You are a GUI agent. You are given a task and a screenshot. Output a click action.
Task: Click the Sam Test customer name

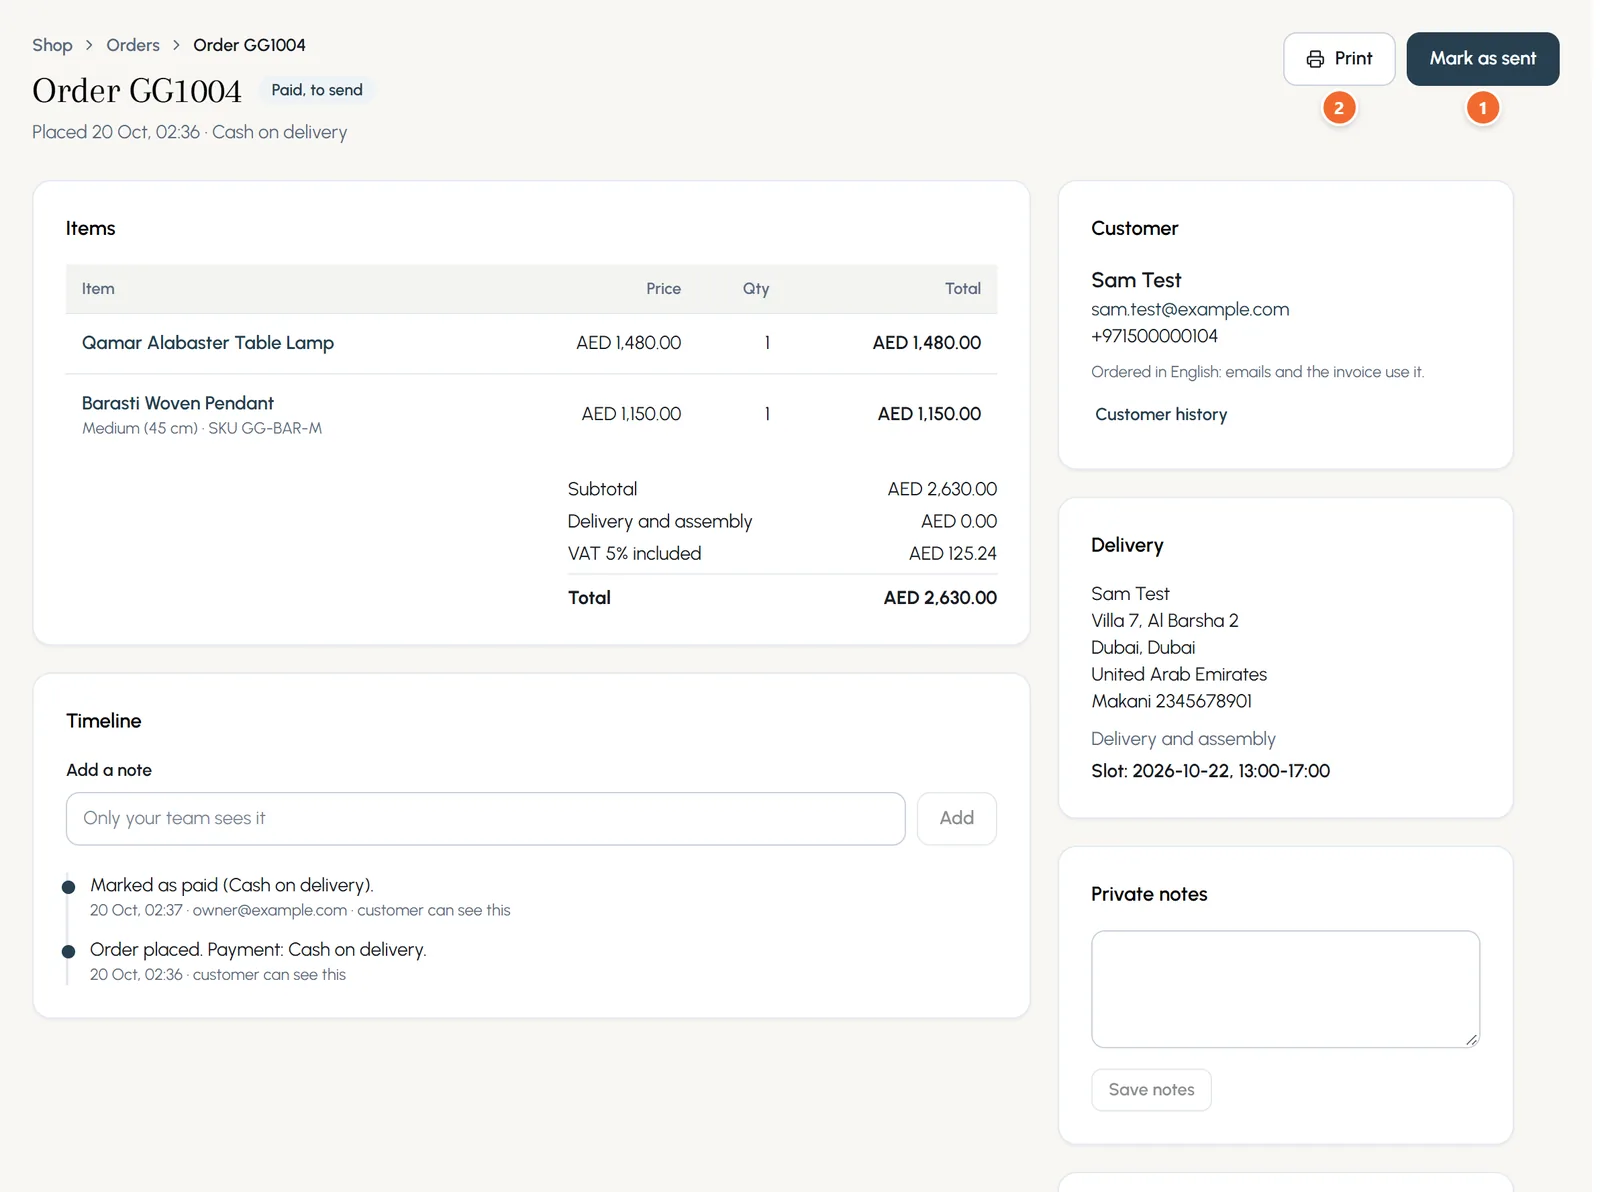coord(1136,280)
